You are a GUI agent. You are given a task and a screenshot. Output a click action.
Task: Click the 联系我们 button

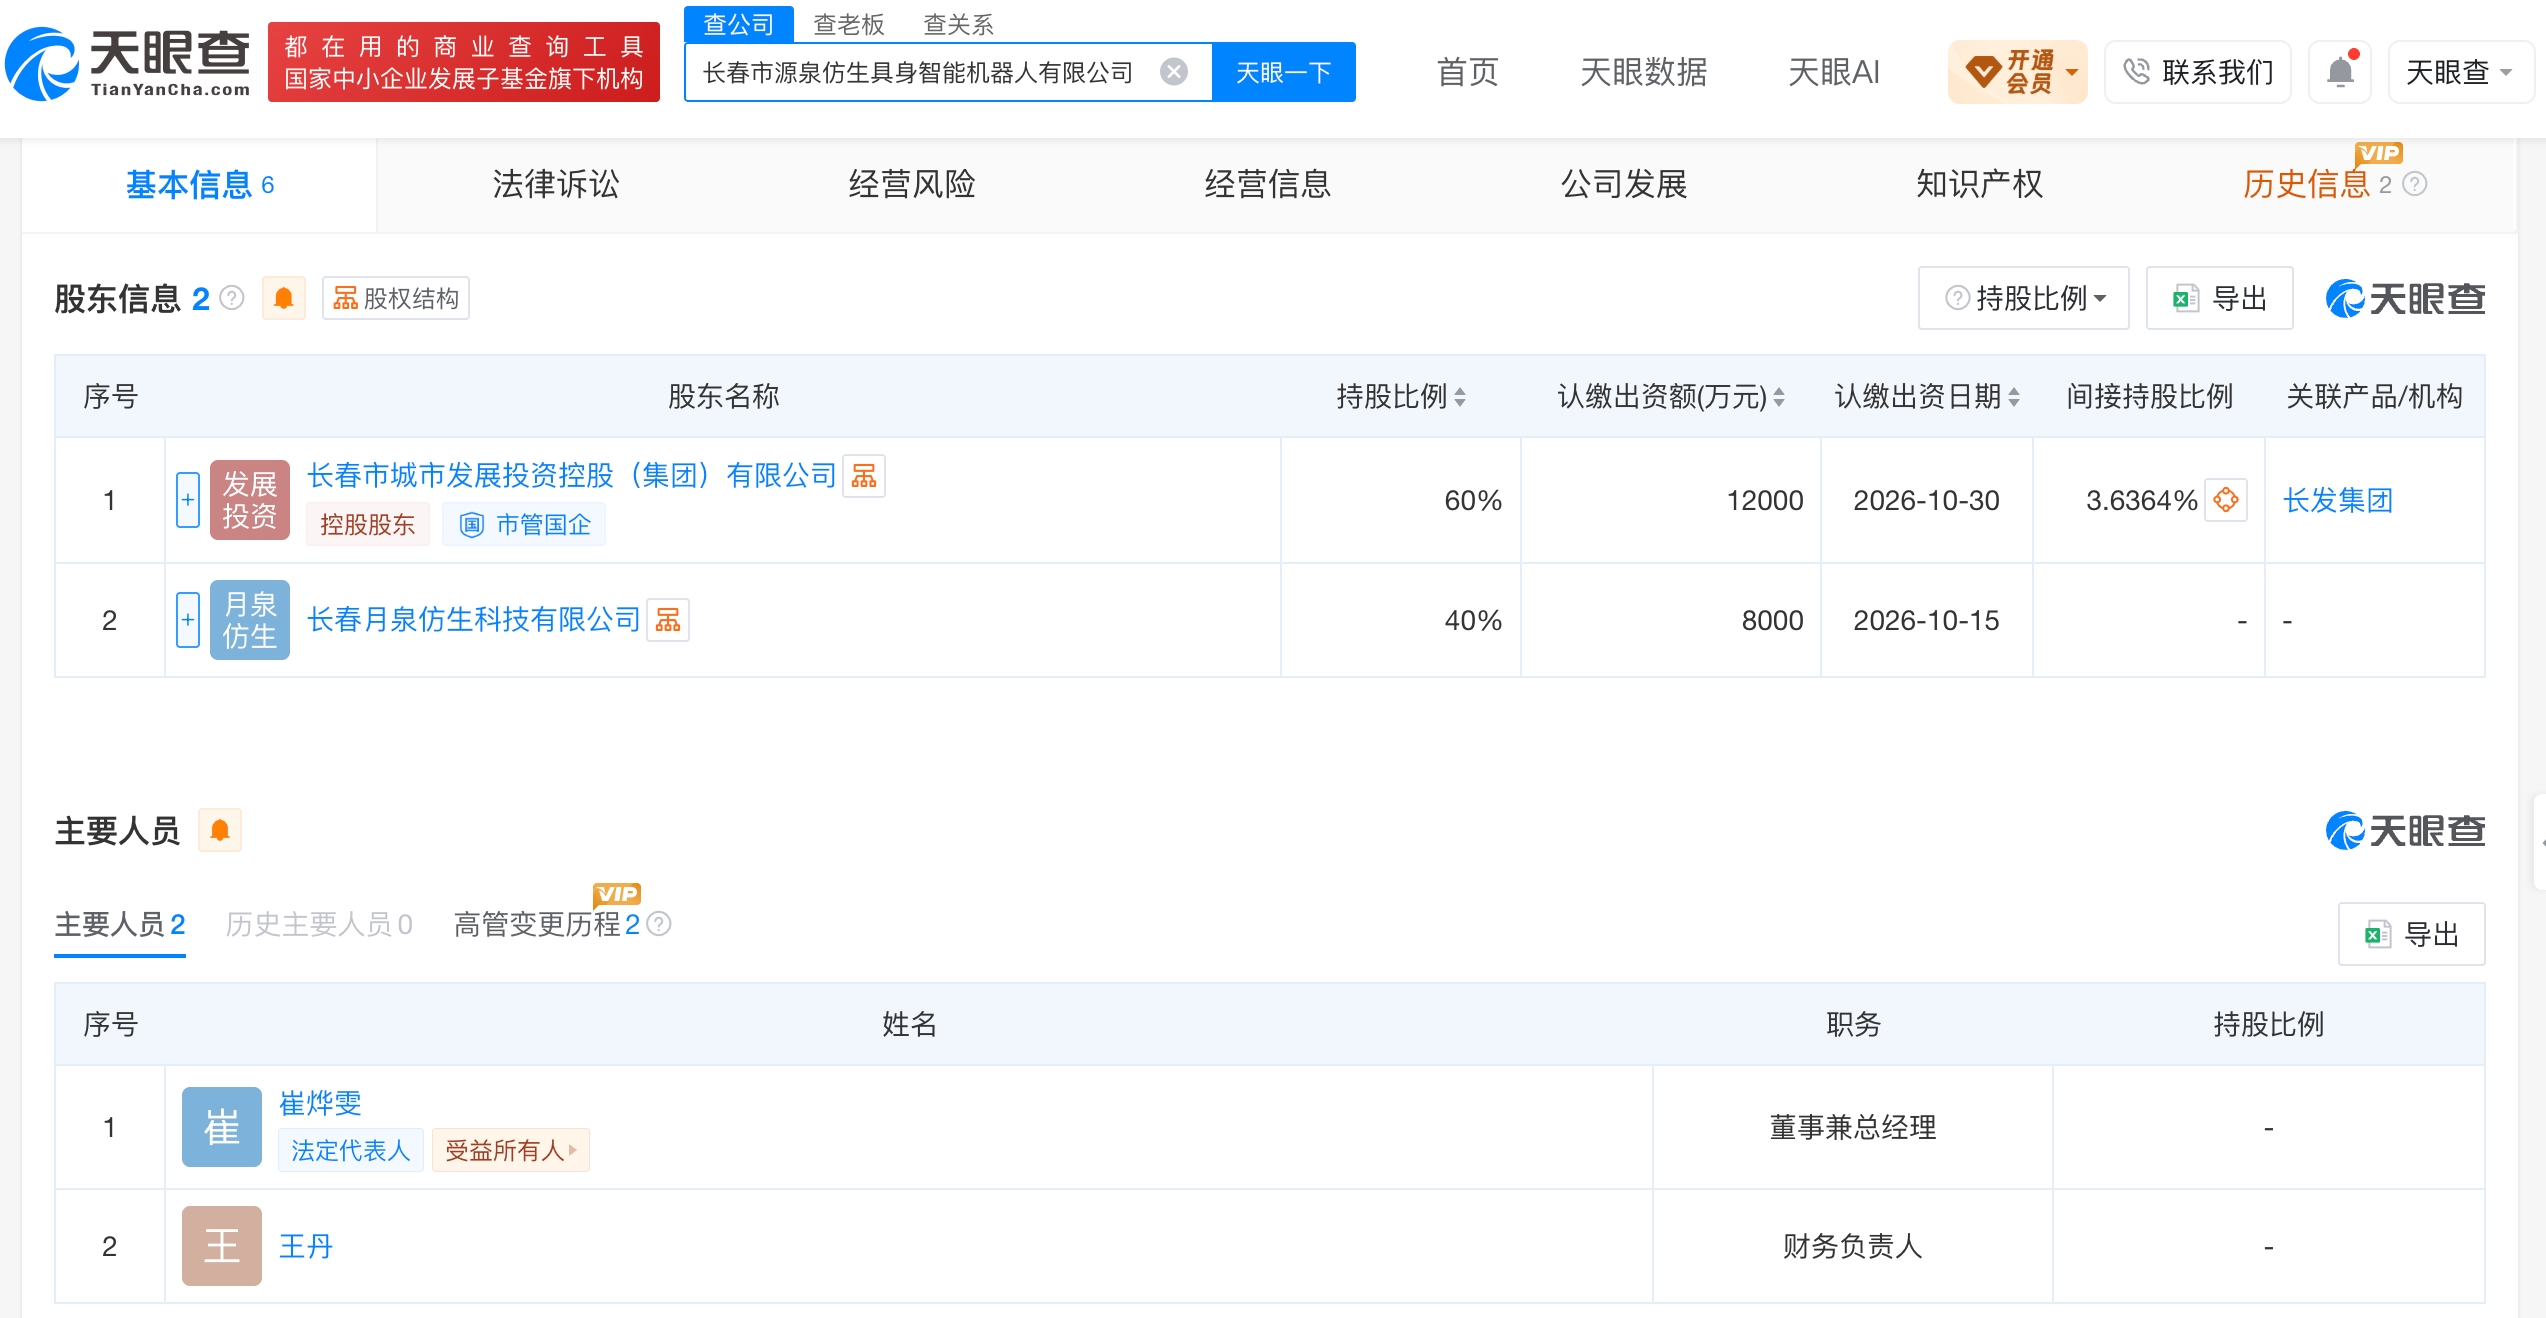[2198, 72]
